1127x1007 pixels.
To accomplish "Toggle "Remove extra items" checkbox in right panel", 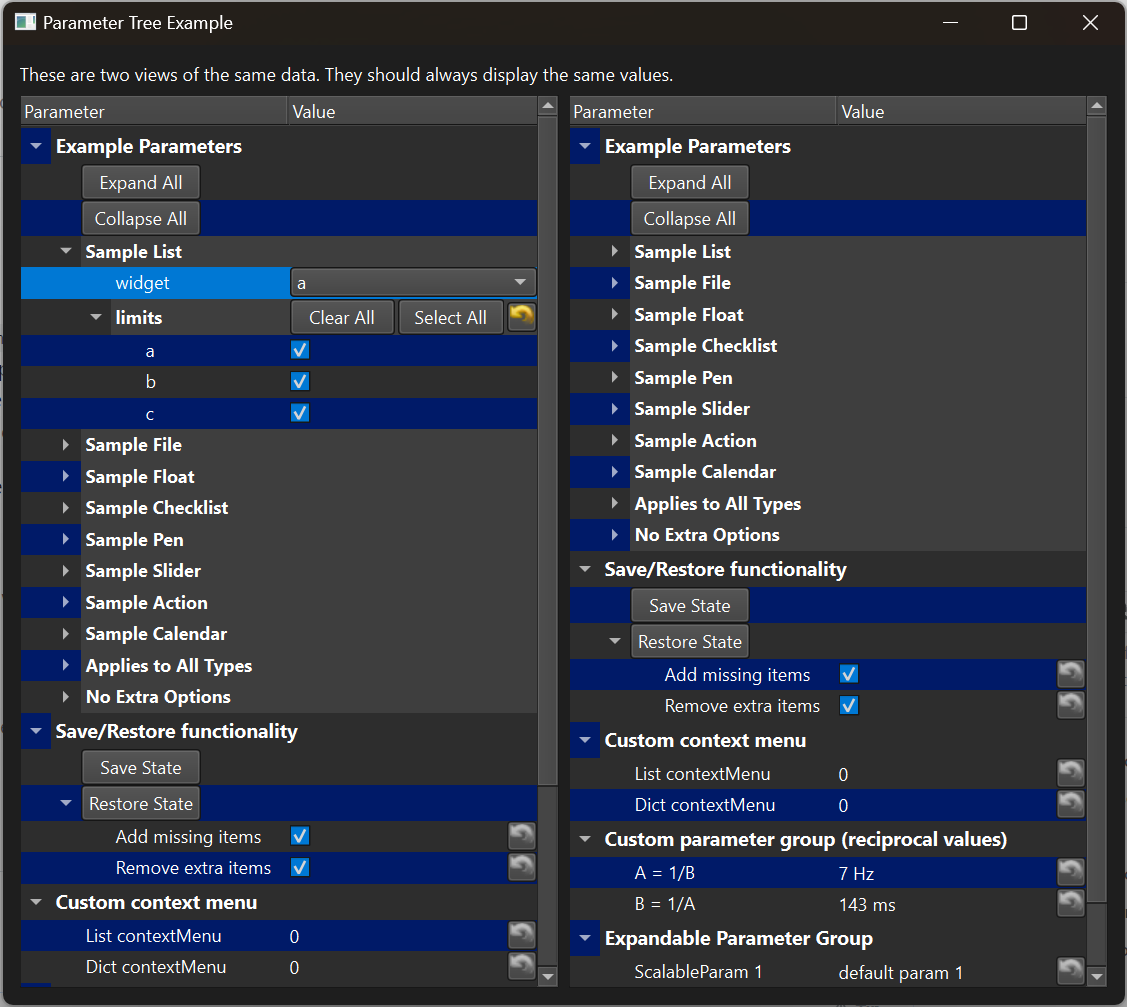I will click(x=848, y=705).
